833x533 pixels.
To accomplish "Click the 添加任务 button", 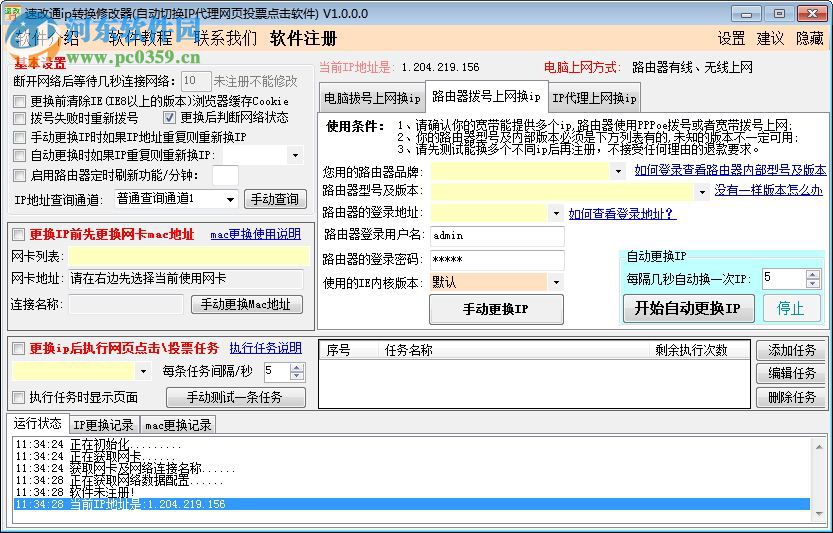I will tap(791, 350).
